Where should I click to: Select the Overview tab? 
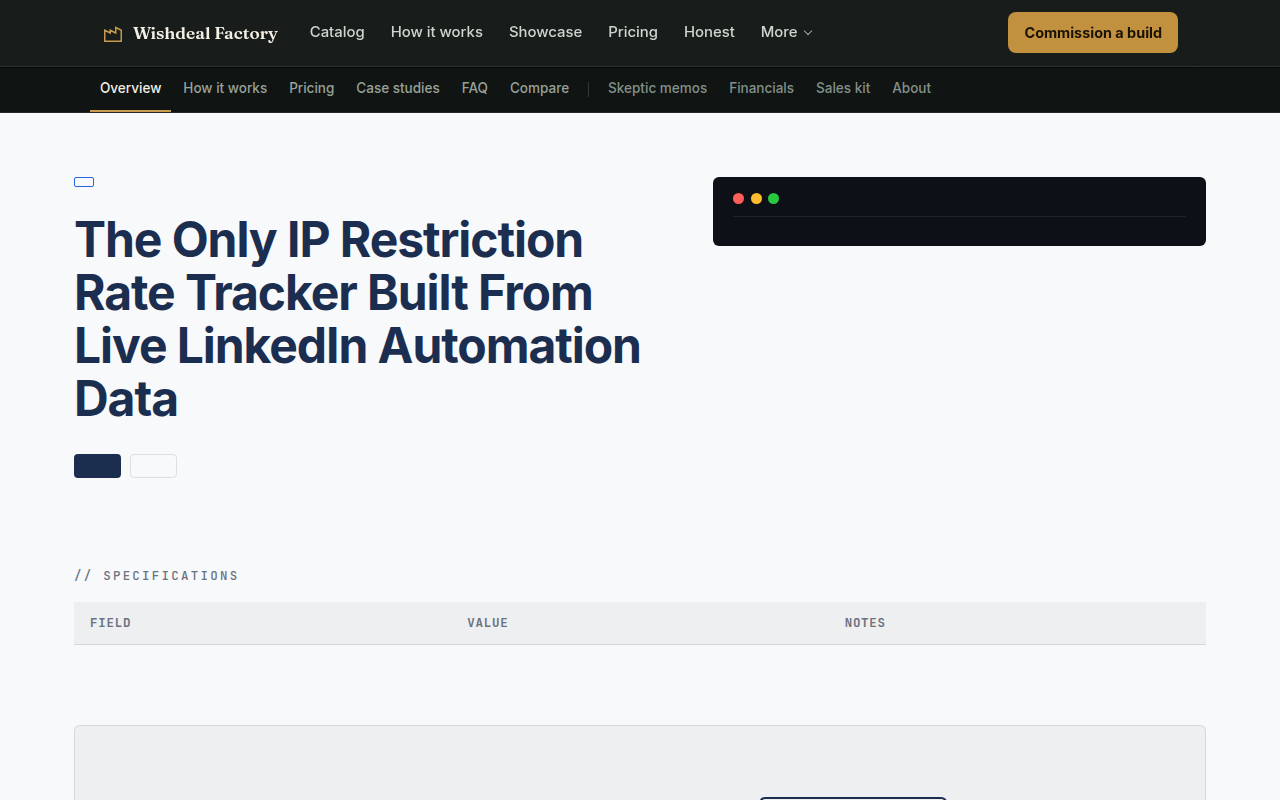click(130, 88)
